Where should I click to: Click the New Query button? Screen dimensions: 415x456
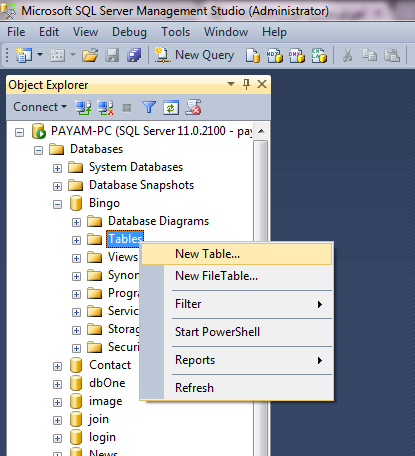(194, 55)
